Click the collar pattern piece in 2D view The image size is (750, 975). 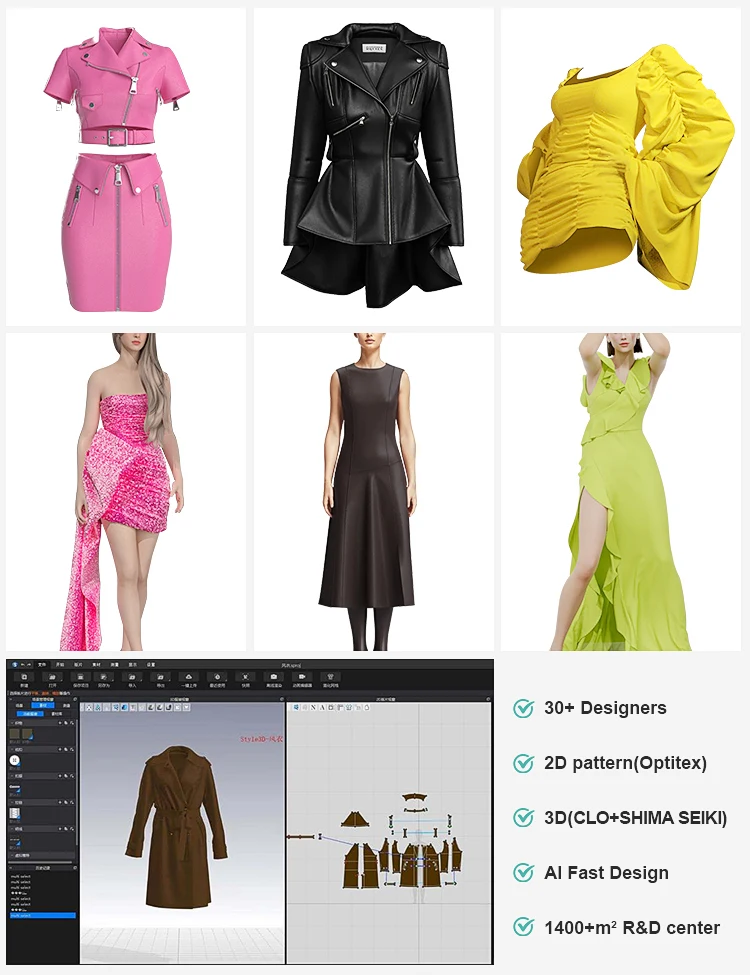click(413, 797)
